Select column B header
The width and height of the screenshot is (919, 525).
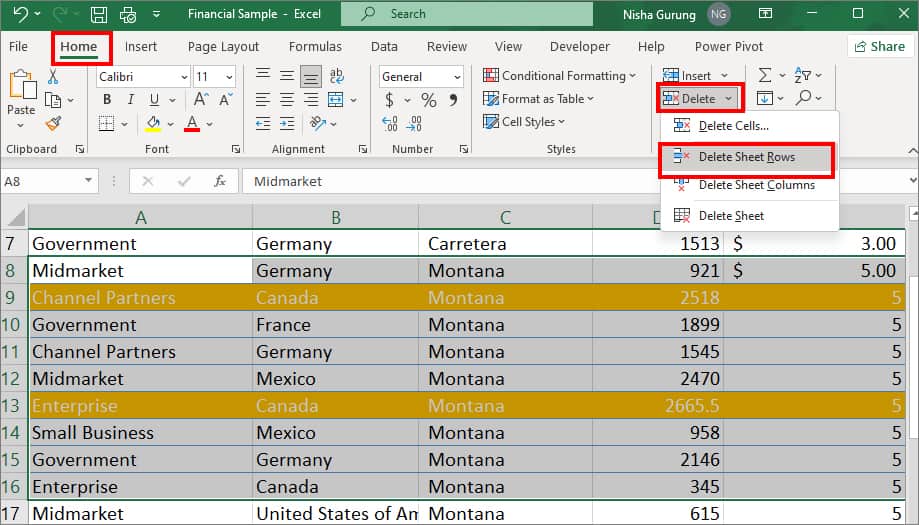coord(336,217)
